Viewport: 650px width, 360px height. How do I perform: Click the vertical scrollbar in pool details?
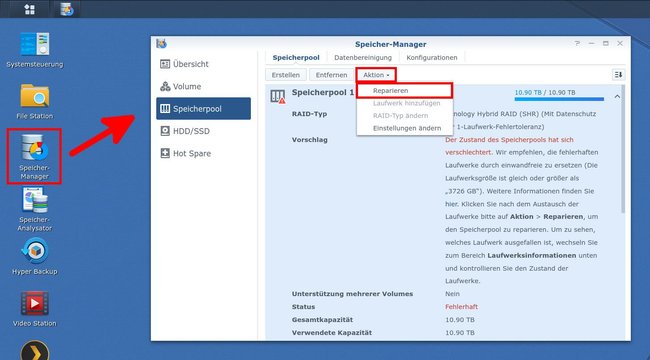pyautogui.click(x=623, y=149)
